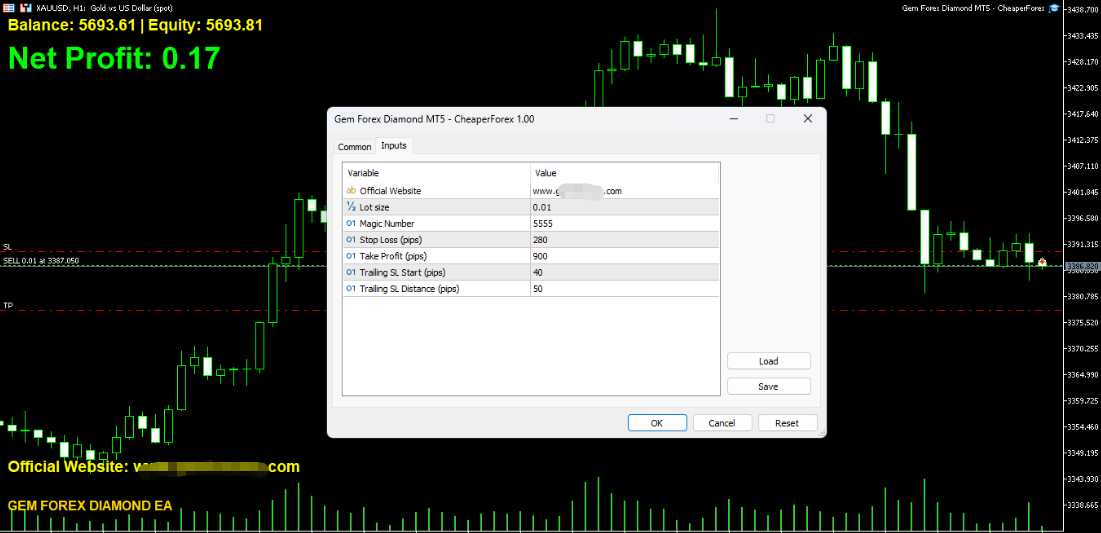Click the SELL 0.01 at 3387.050 order label
1101x533 pixels.
(x=41, y=260)
